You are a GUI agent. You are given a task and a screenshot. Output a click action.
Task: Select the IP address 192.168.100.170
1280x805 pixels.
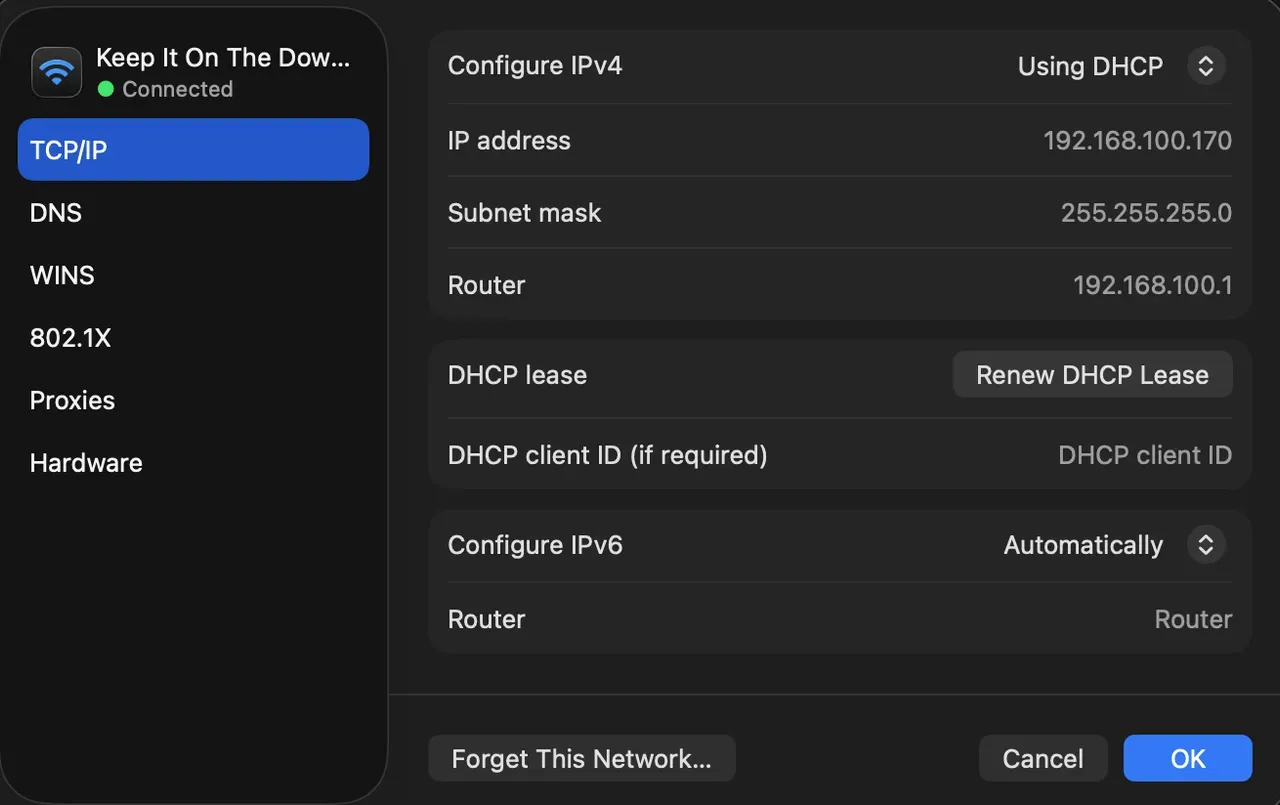(1137, 140)
